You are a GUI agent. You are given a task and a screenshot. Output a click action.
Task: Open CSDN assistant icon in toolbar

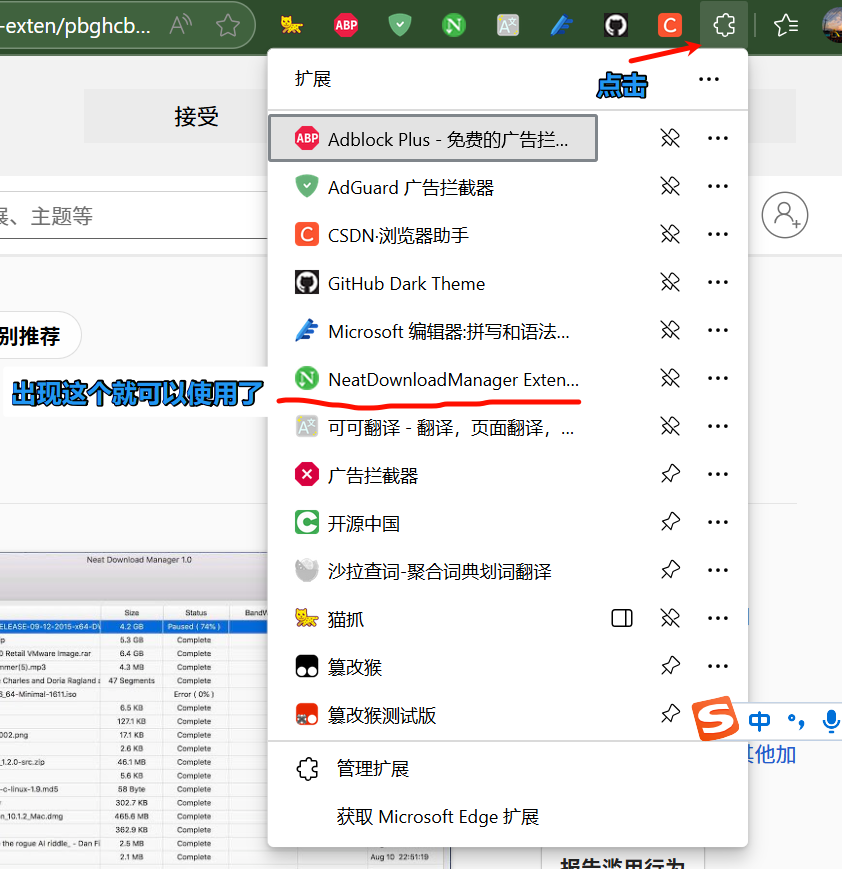(x=670, y=25)
